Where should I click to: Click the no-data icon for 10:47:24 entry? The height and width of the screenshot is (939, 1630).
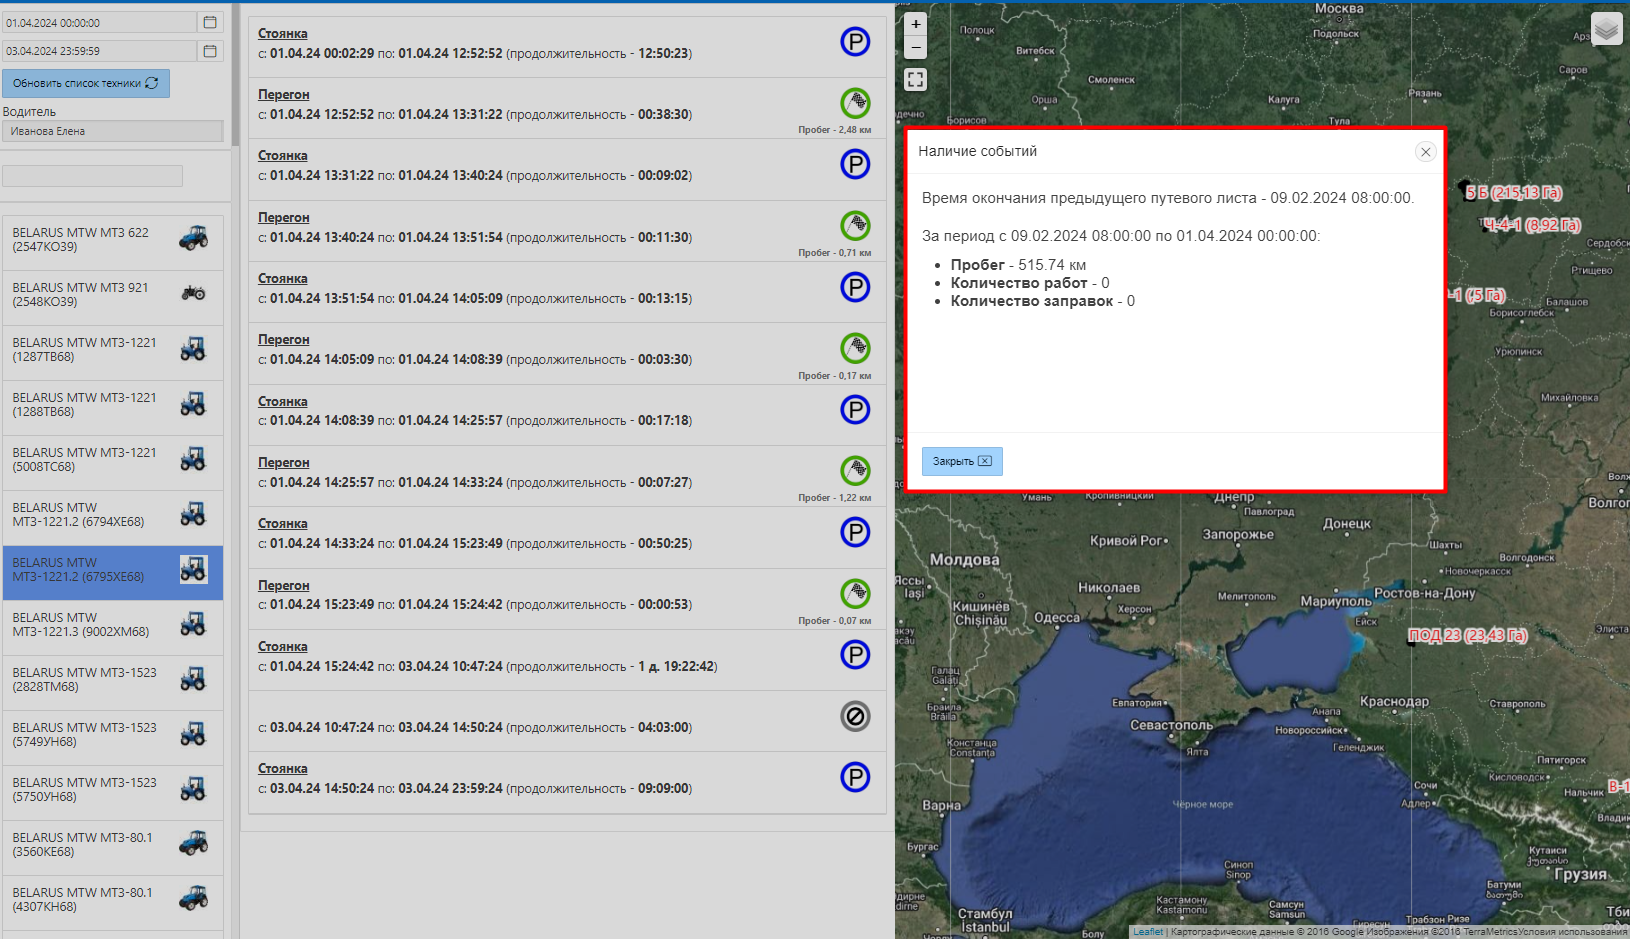coord(854,716)
